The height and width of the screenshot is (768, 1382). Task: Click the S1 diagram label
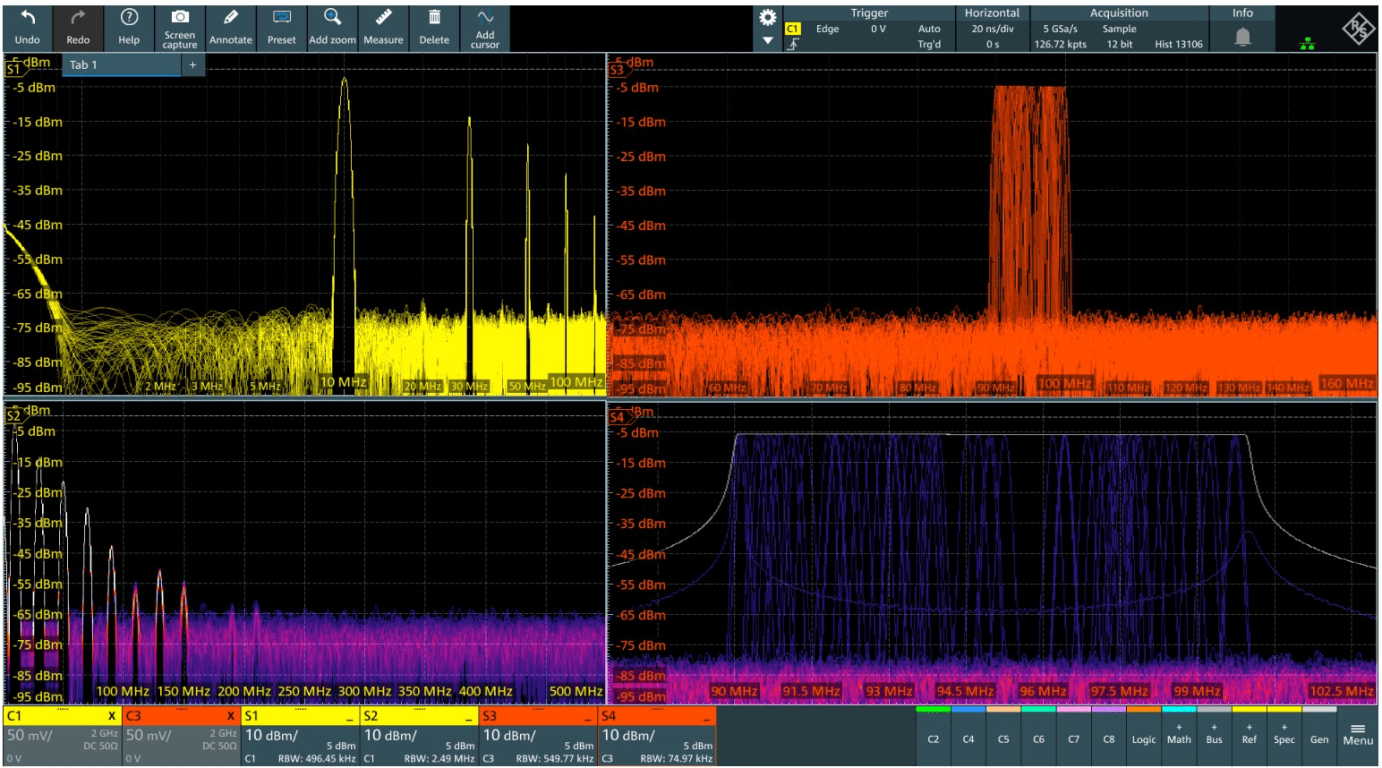[14, 71]
